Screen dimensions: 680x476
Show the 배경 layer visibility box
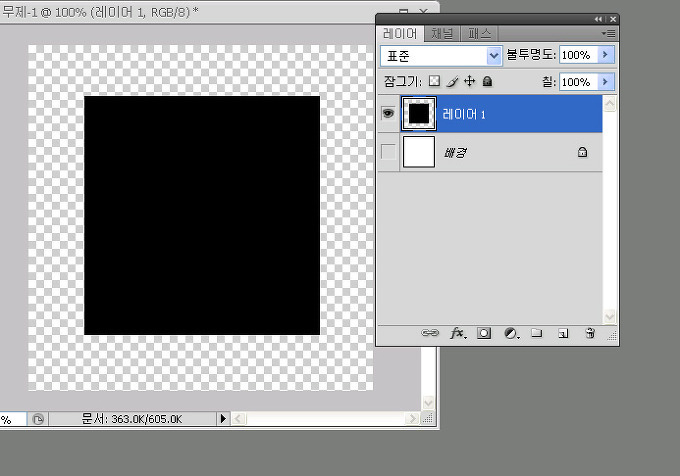pos(388,152)
